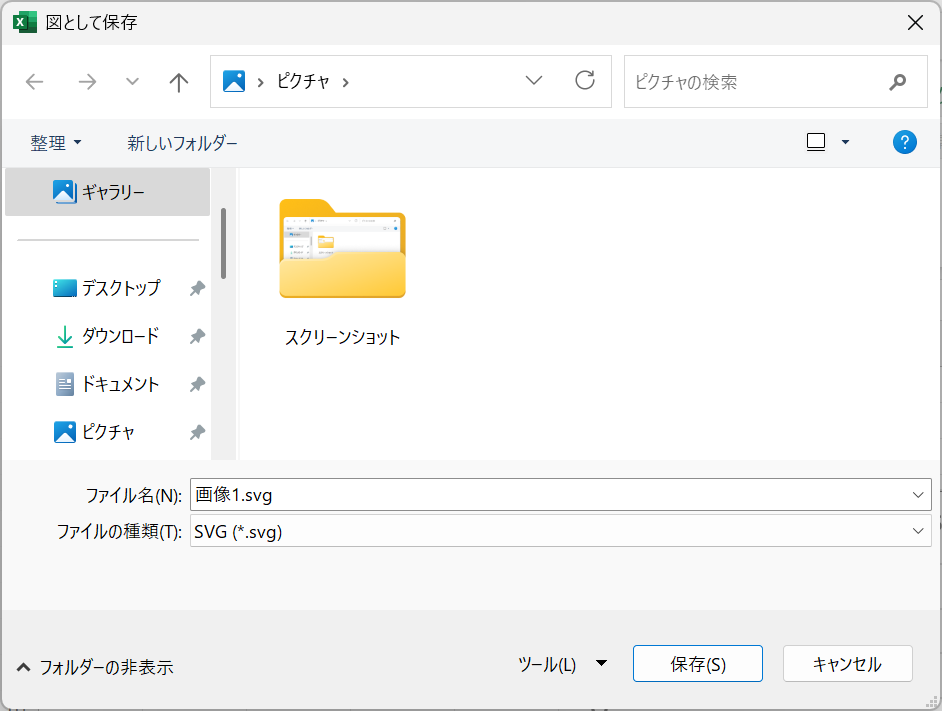
Task: Unpin ダウンロード from the navigation pane
Action: tap(196, 336)
